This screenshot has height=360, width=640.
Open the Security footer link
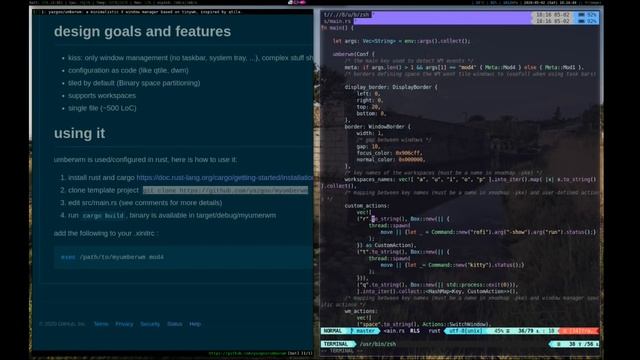[150, 324]
